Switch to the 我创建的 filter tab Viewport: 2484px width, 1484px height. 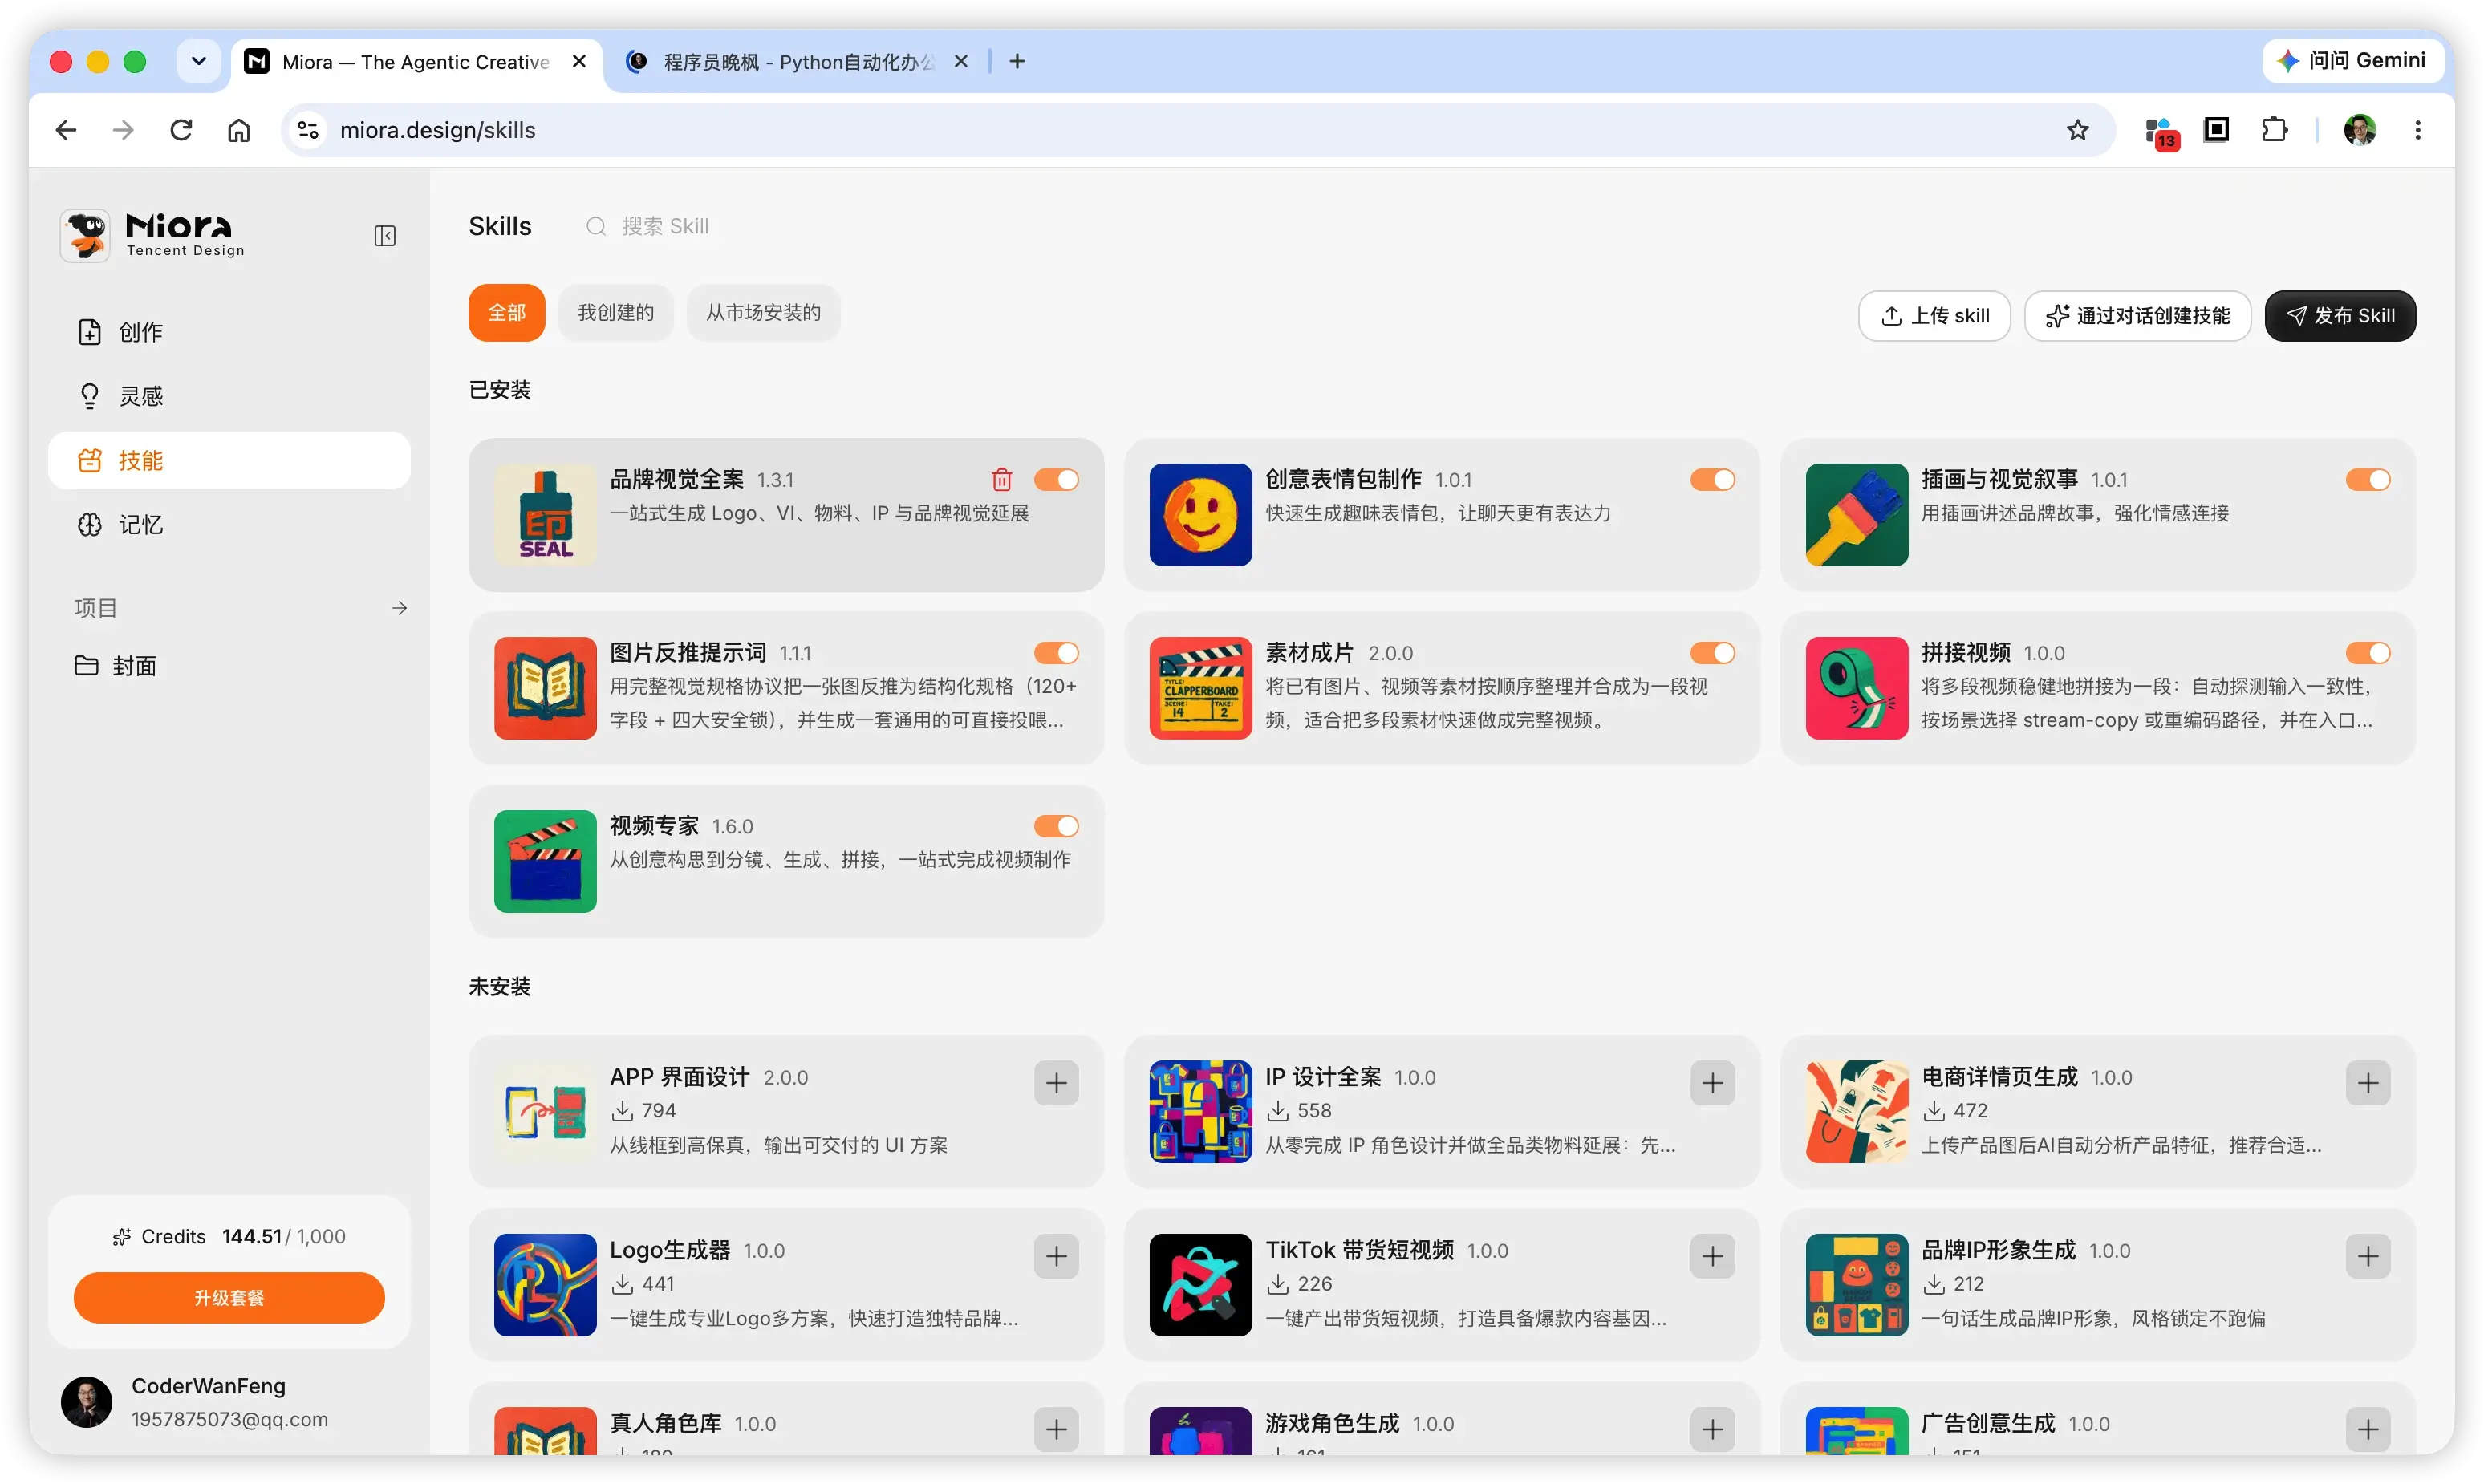615,313
